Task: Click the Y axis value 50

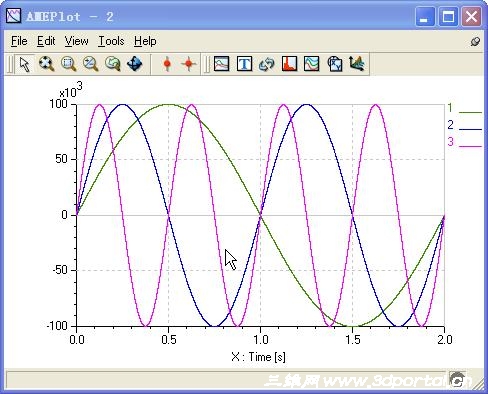Action: (x=61, y=159)
